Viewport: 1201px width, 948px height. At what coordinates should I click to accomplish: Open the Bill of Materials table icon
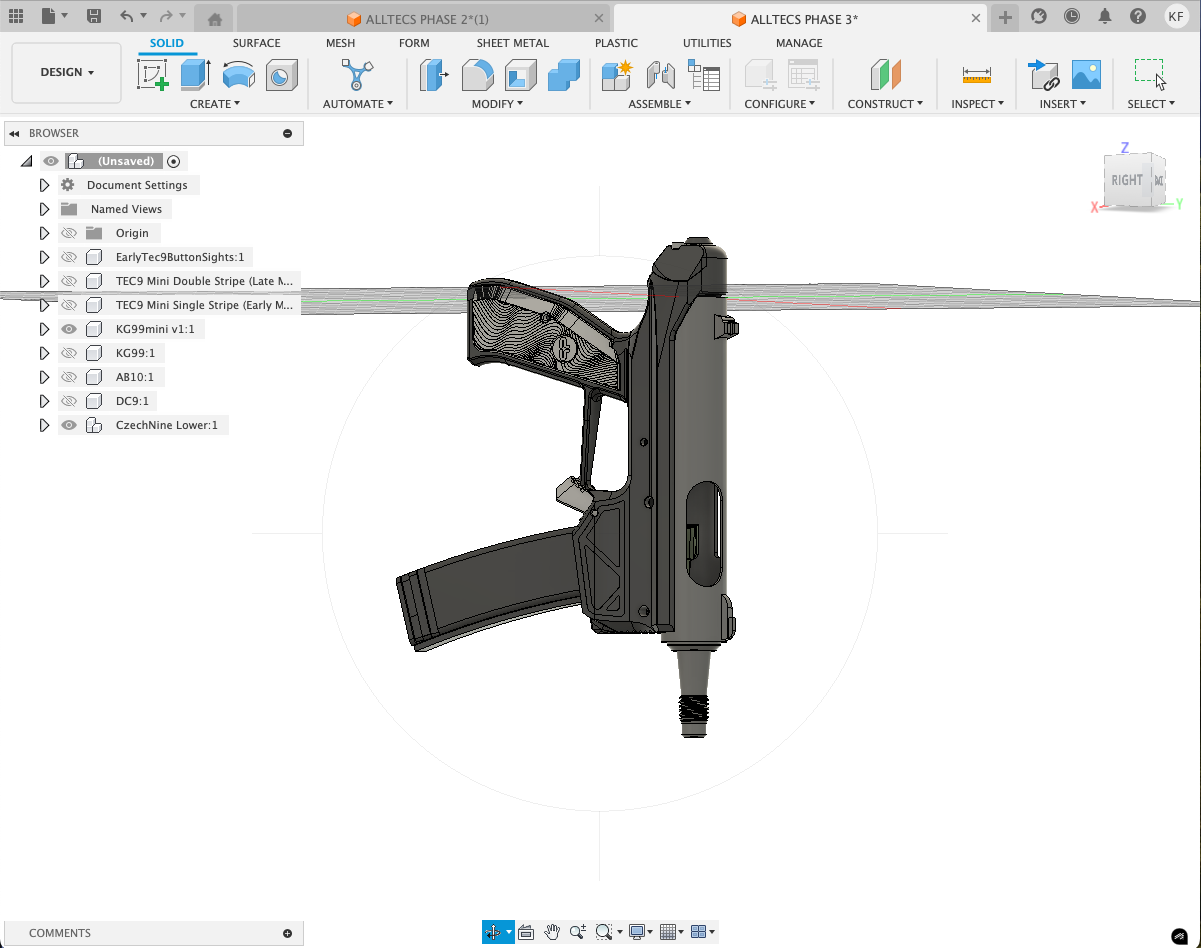[704, 75]
